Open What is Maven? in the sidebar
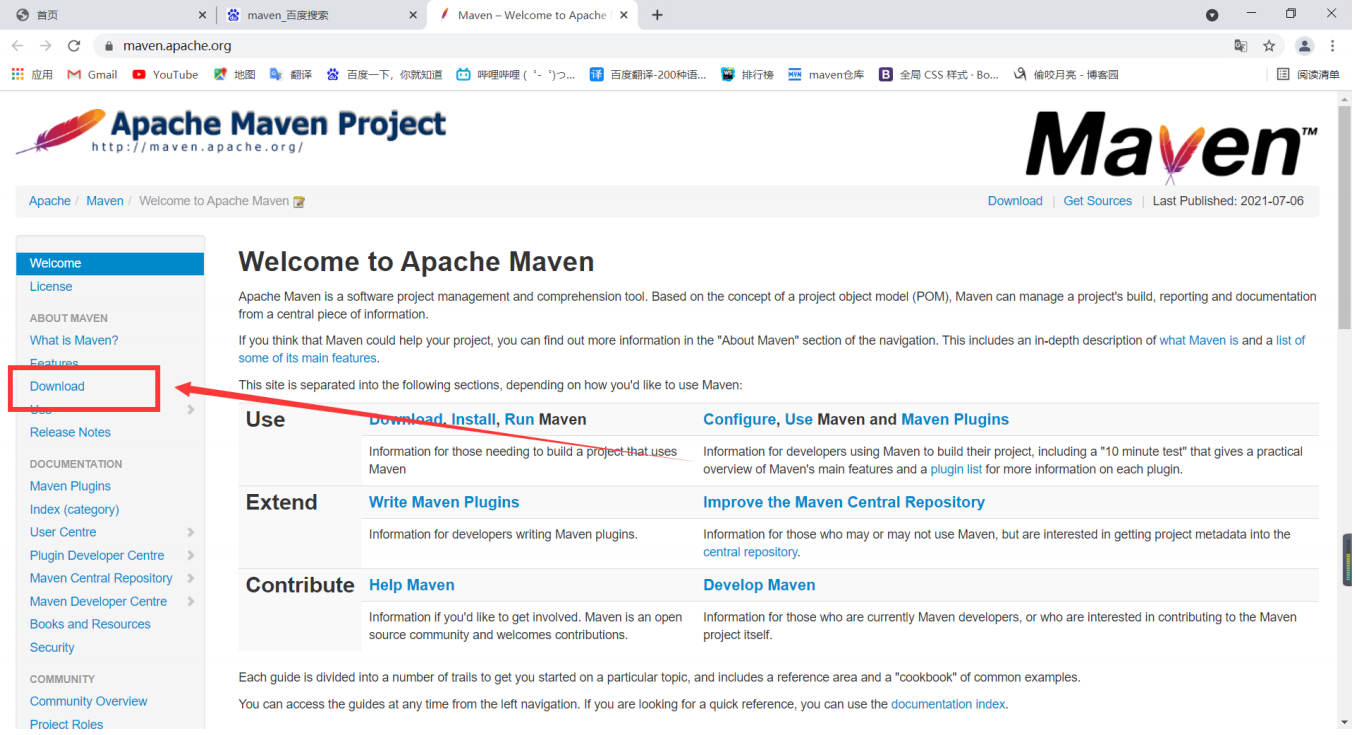The height and width of the screenshot is (735, 1355). tap(74, 340)
